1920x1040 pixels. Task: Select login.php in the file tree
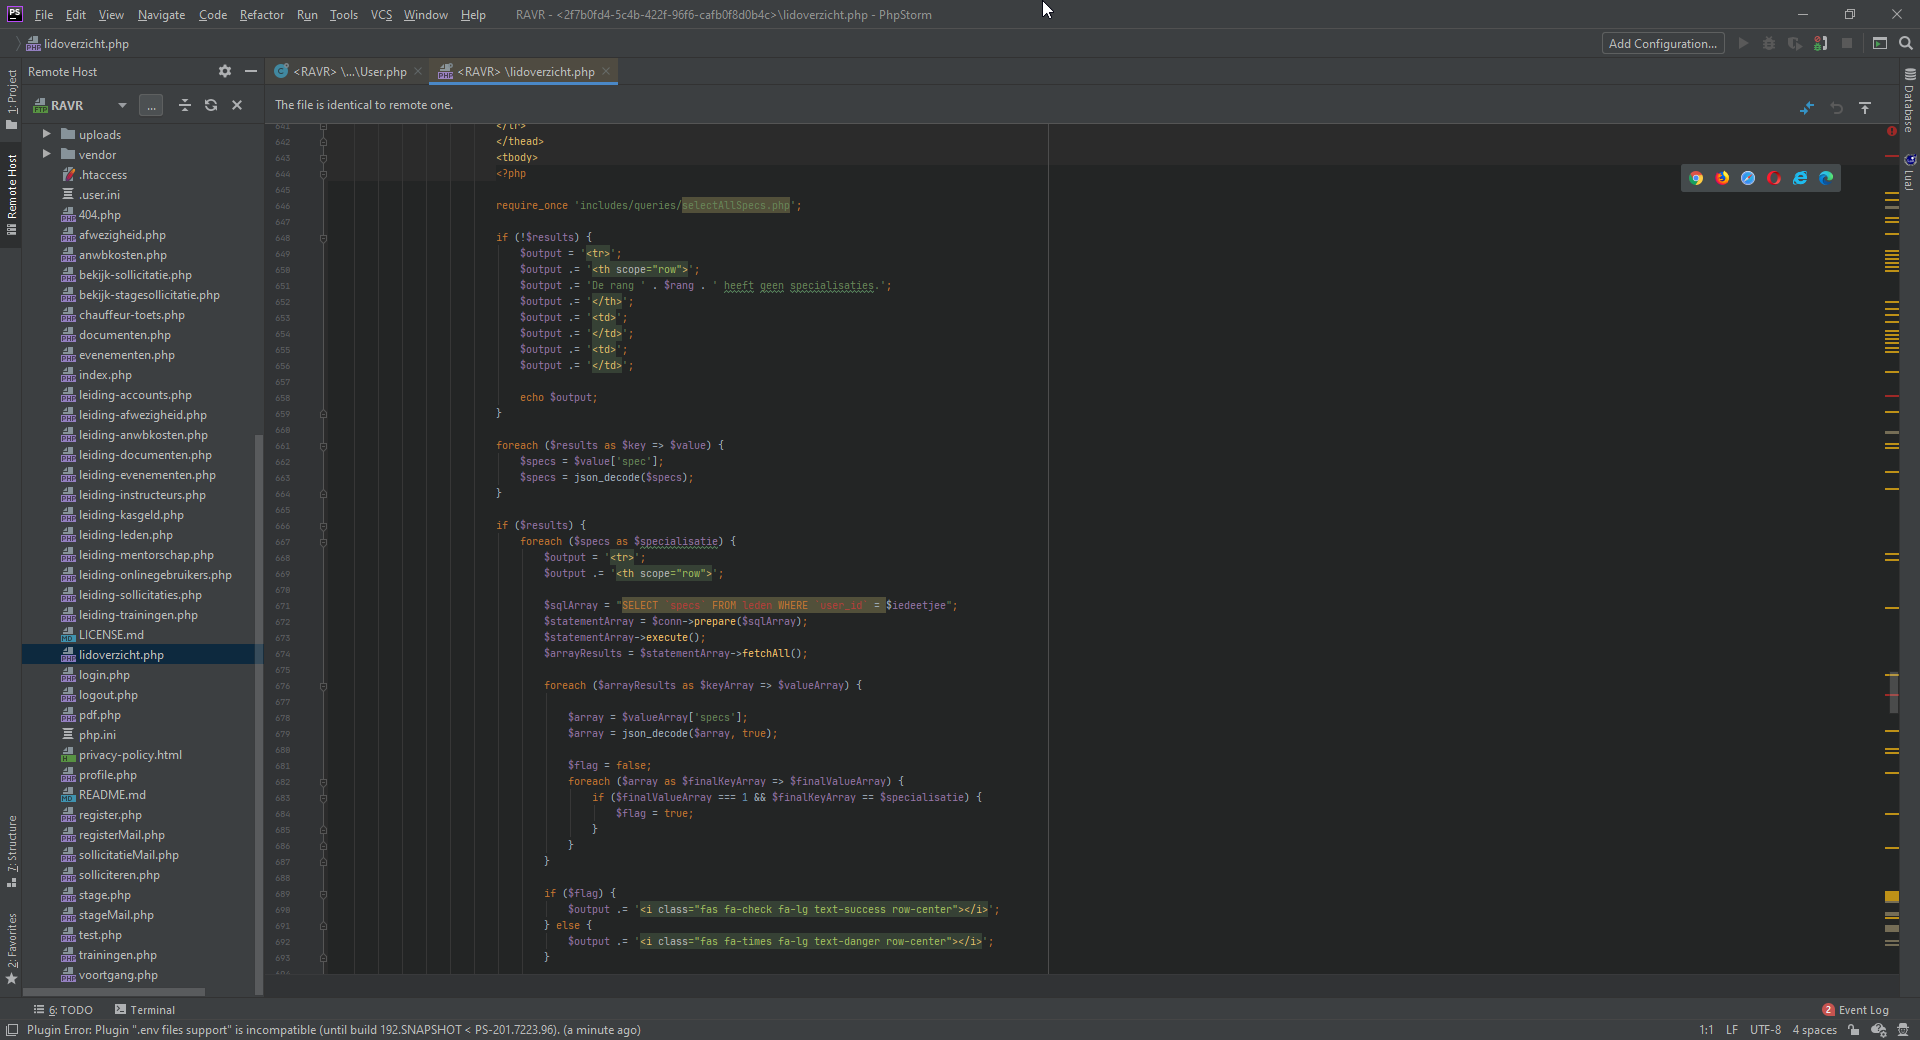pyautogui.click(x=104, y=675)
